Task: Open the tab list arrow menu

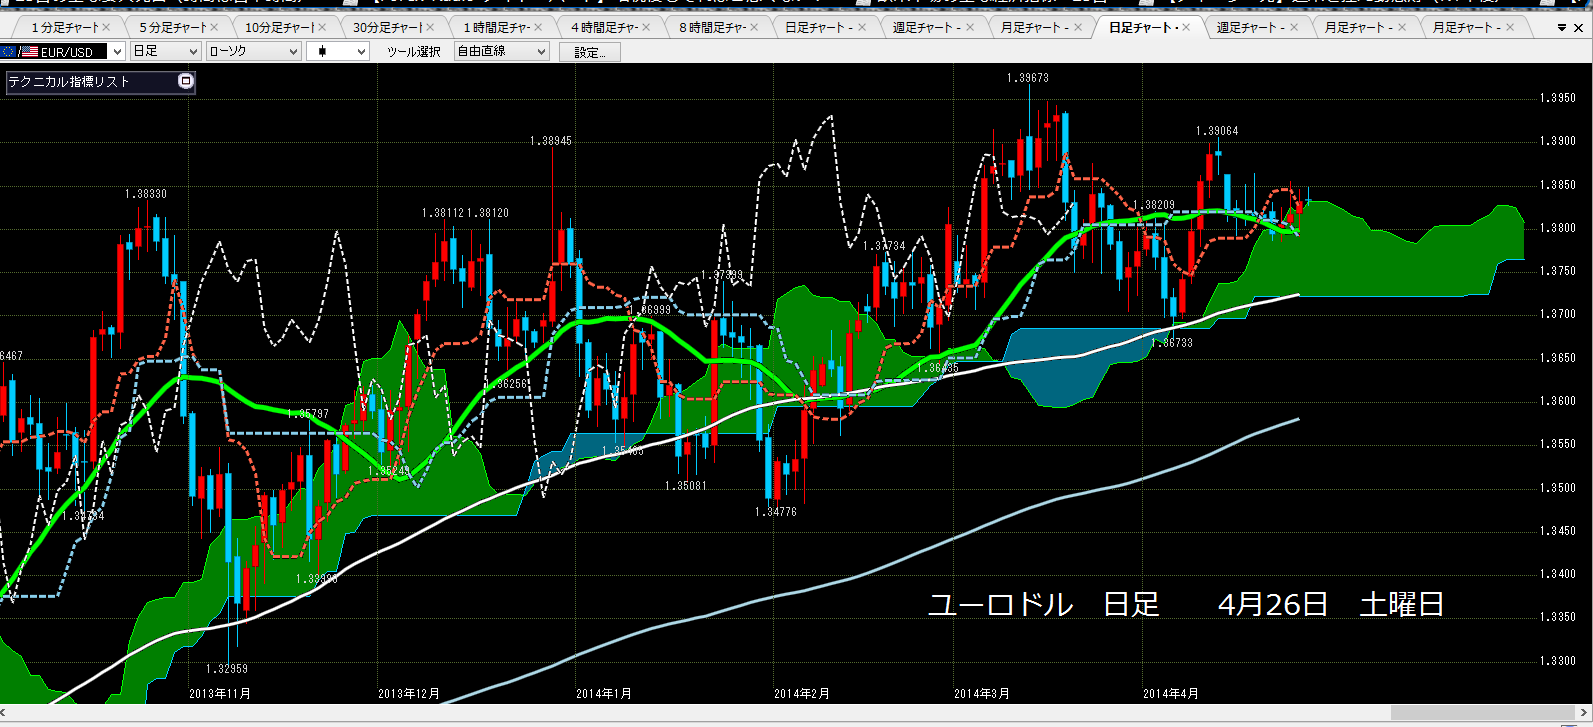Action: tap(1562, 28)
